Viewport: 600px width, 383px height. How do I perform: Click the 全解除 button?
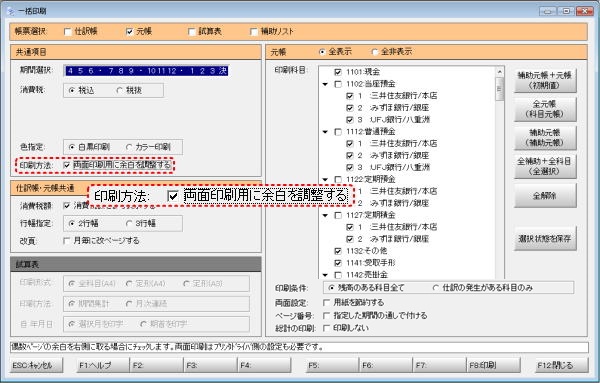[545, 196]
